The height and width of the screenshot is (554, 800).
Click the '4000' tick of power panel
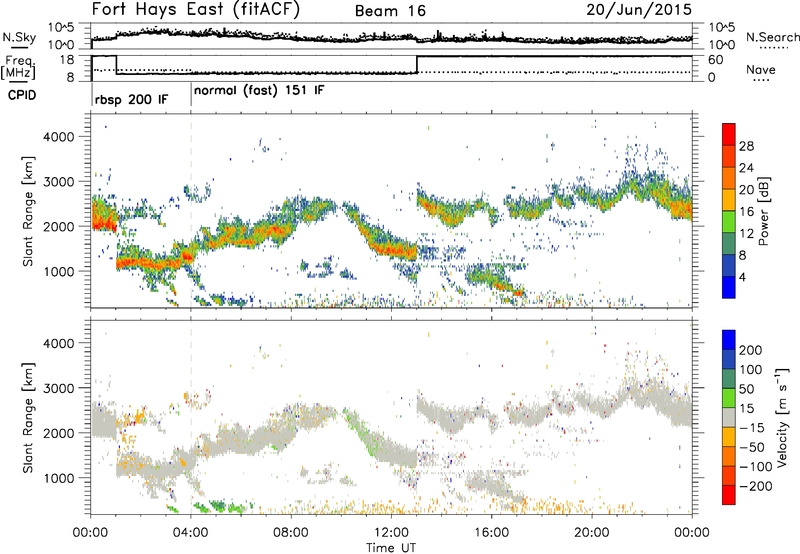(58, 137)
